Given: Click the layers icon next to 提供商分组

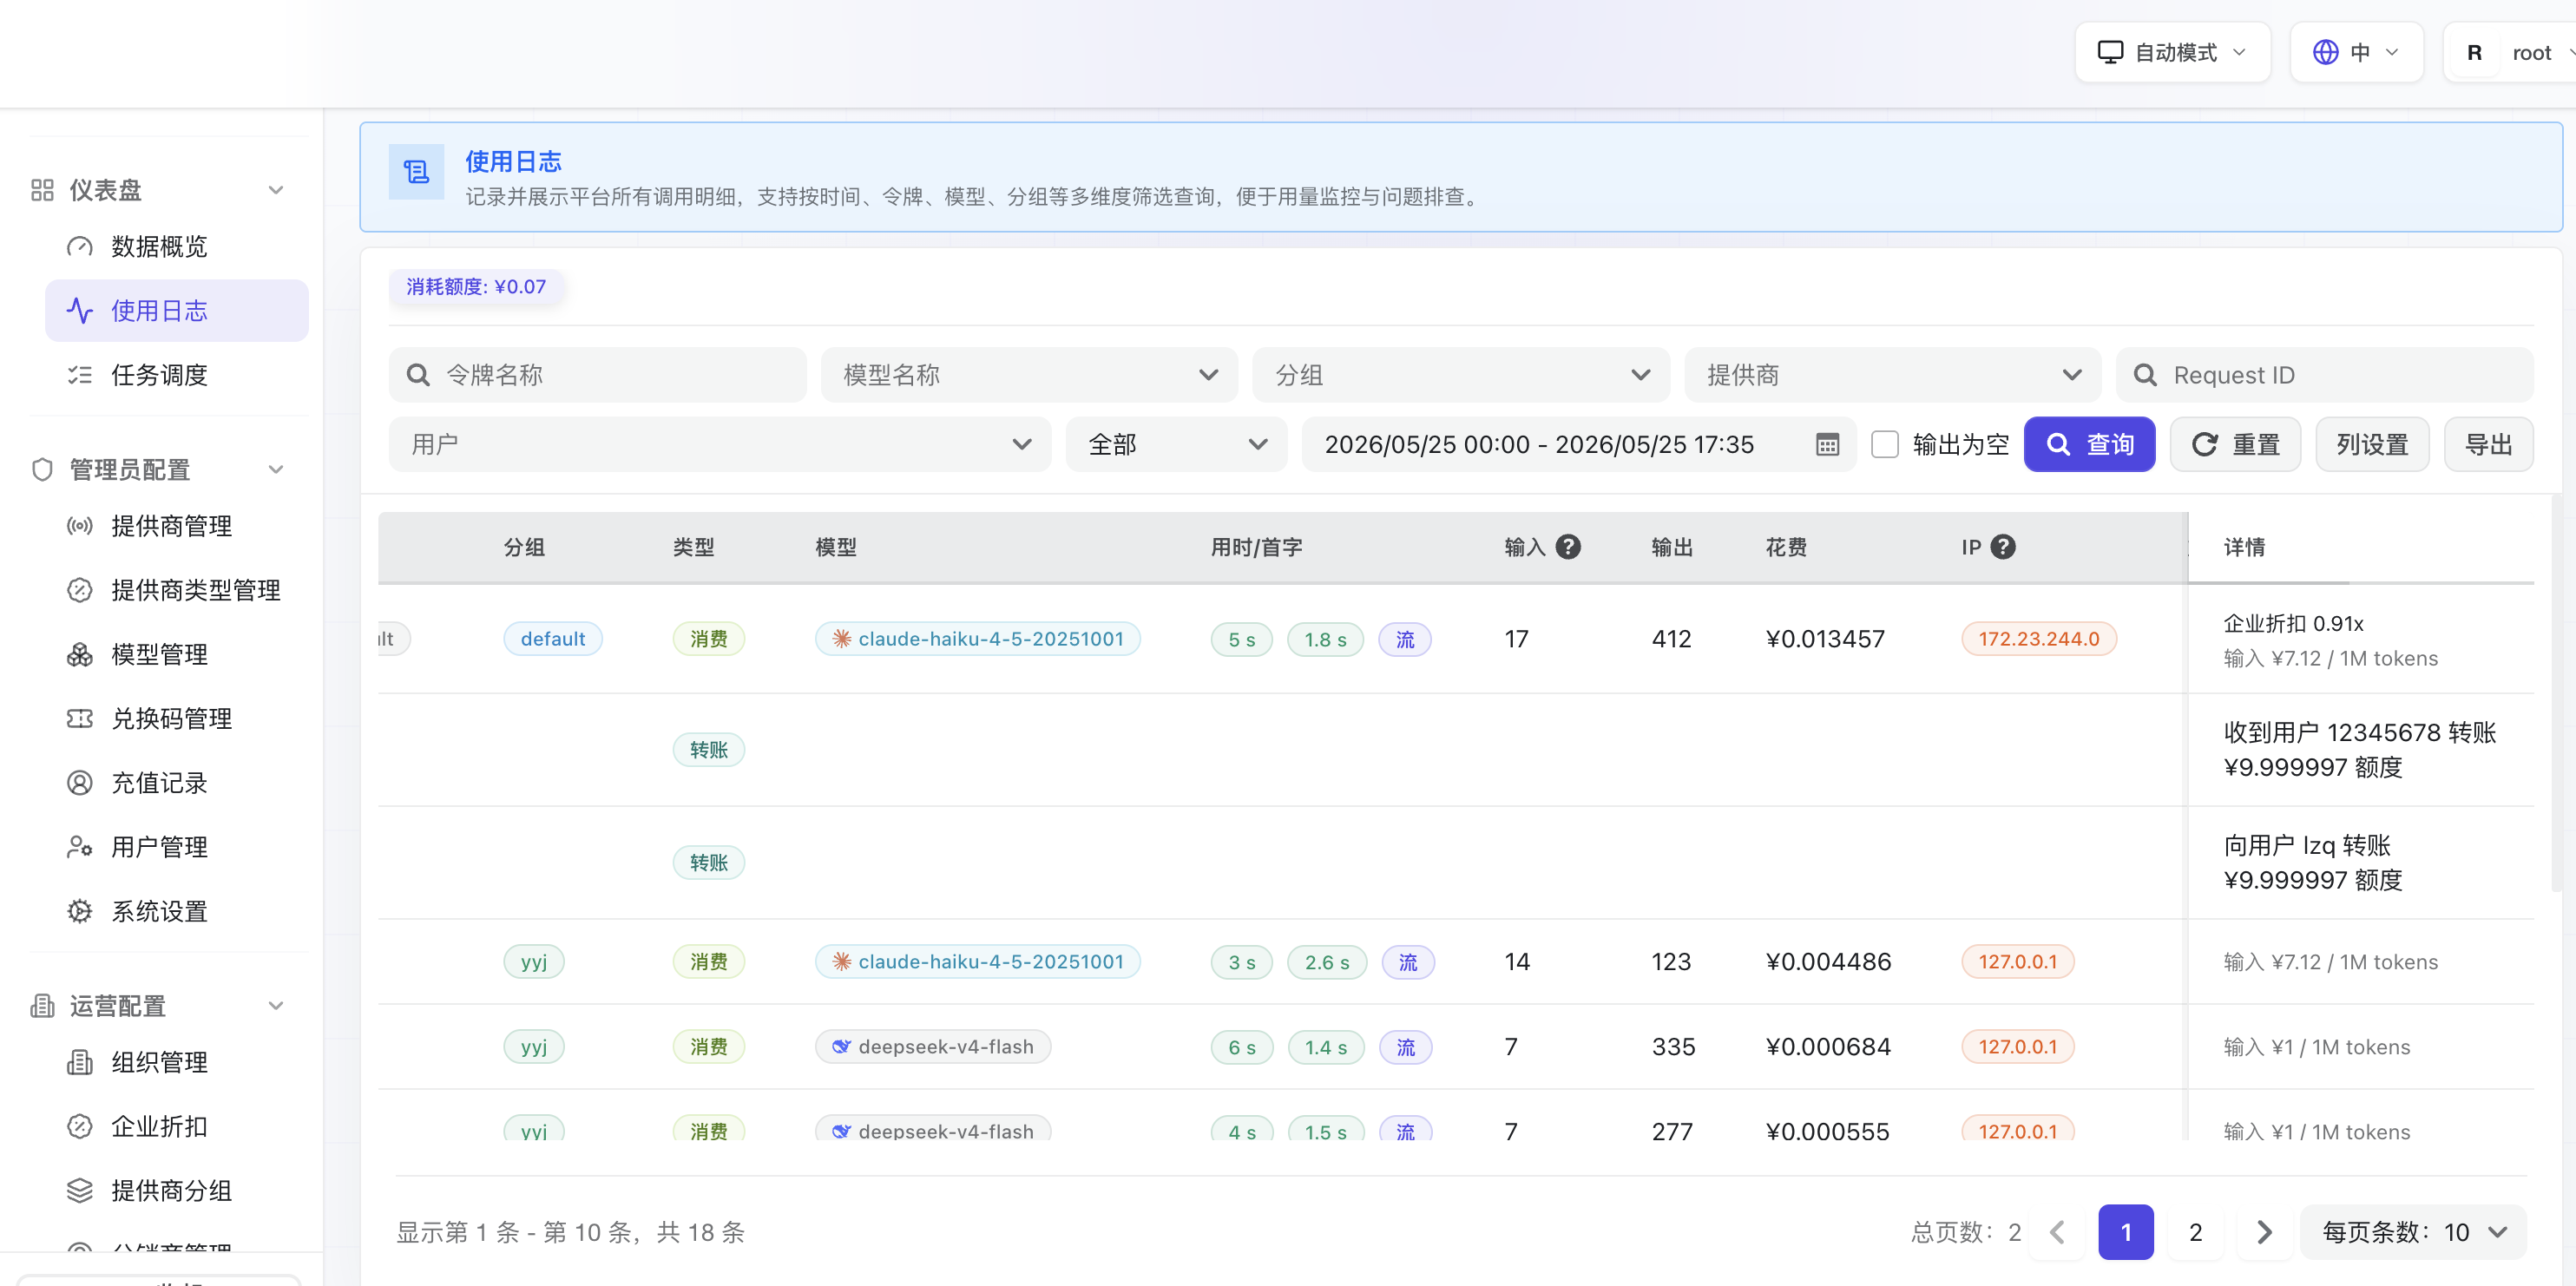Looking at the screenshot, I should click(x=79, y=1190).
